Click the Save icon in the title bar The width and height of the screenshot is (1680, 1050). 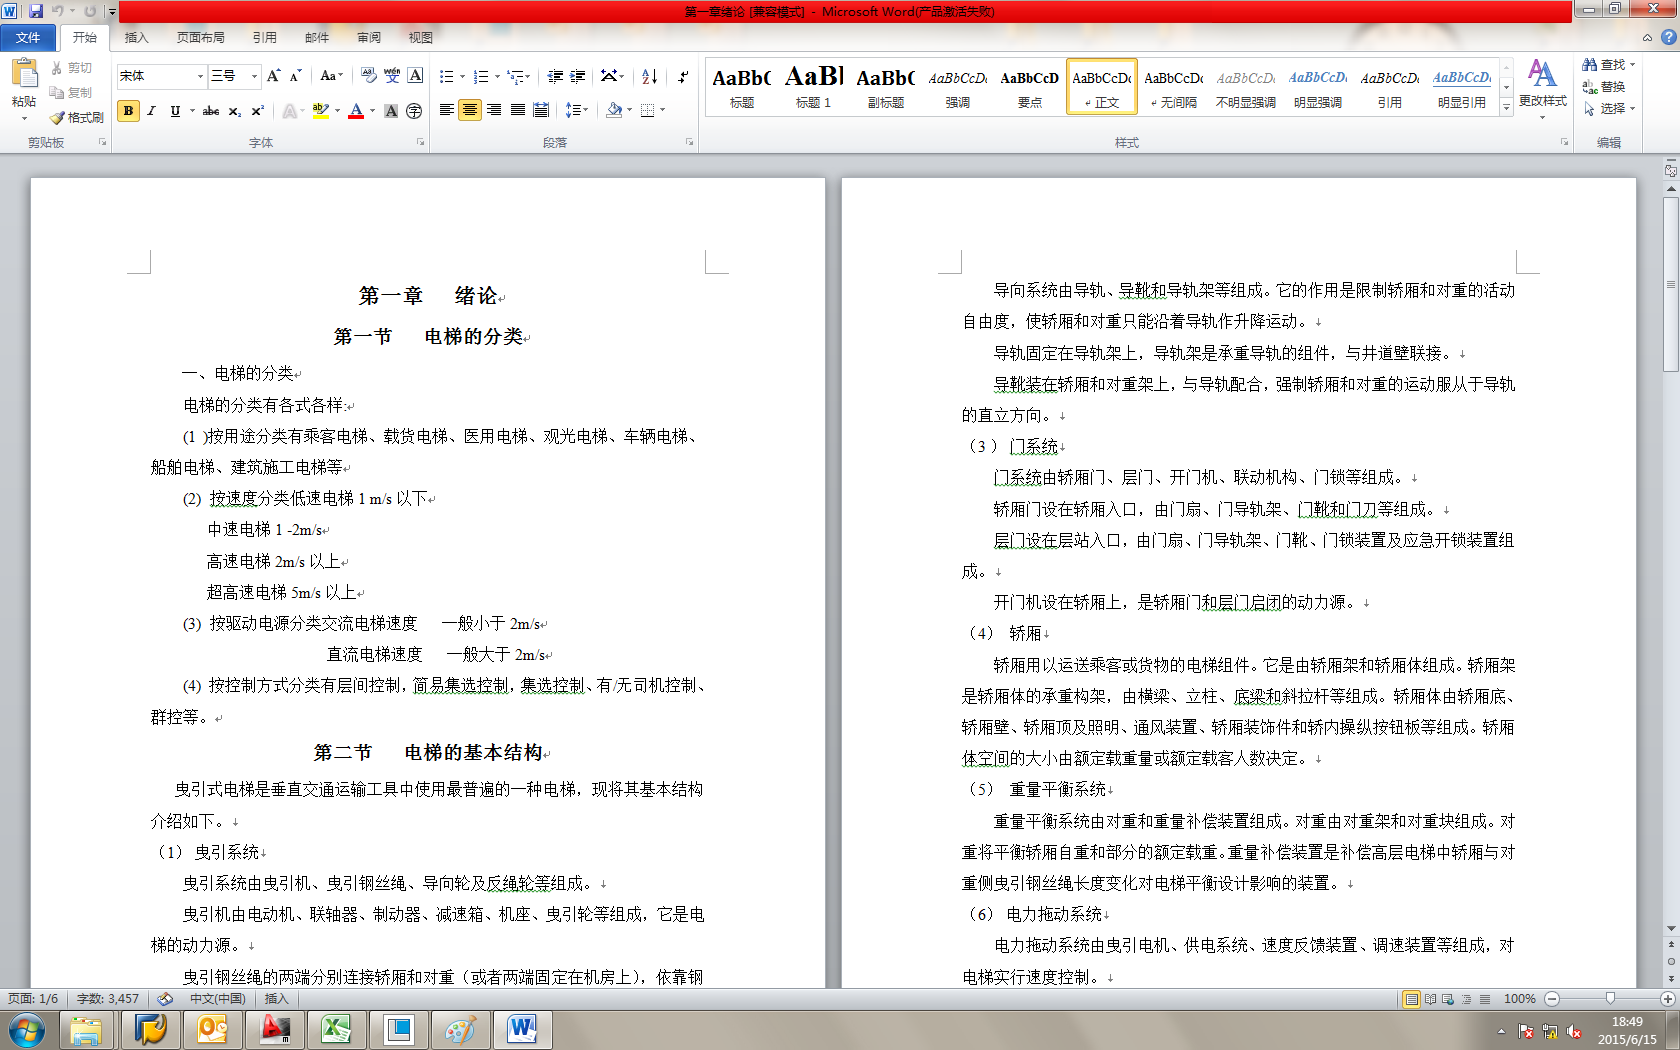click(x=36, y=11)
